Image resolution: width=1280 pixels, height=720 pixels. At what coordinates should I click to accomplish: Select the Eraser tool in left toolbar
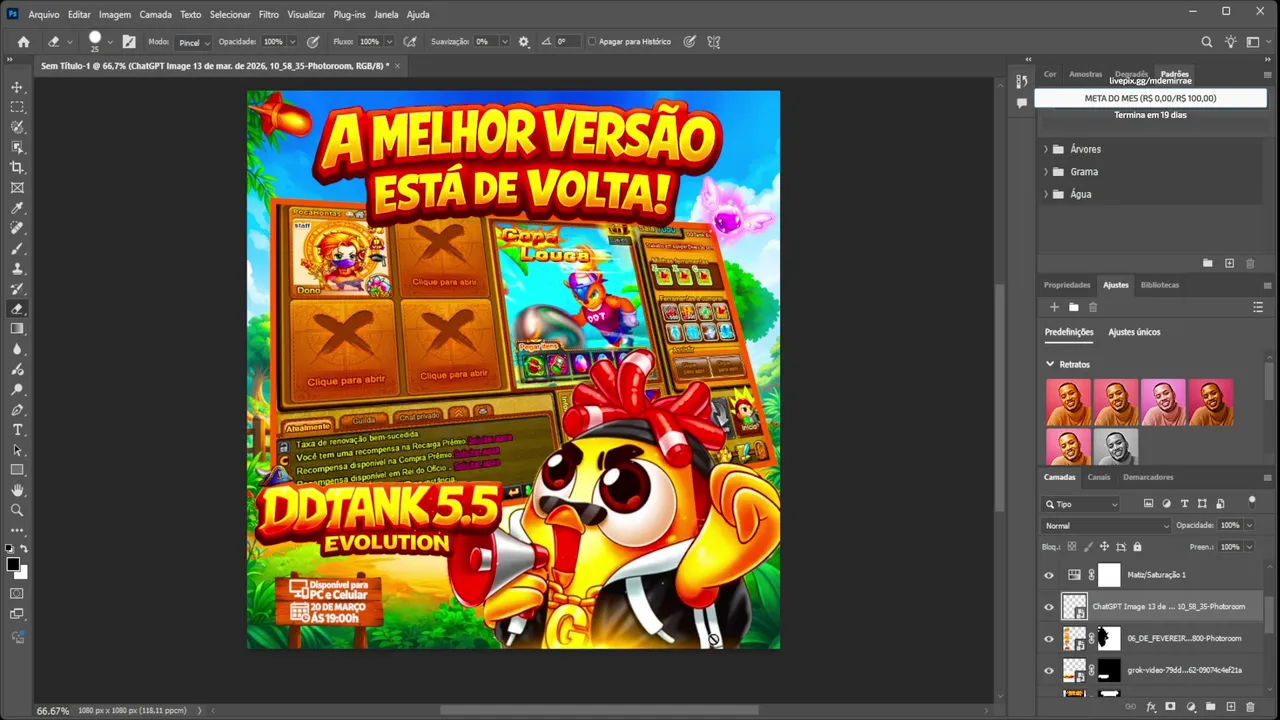(17, 309)
